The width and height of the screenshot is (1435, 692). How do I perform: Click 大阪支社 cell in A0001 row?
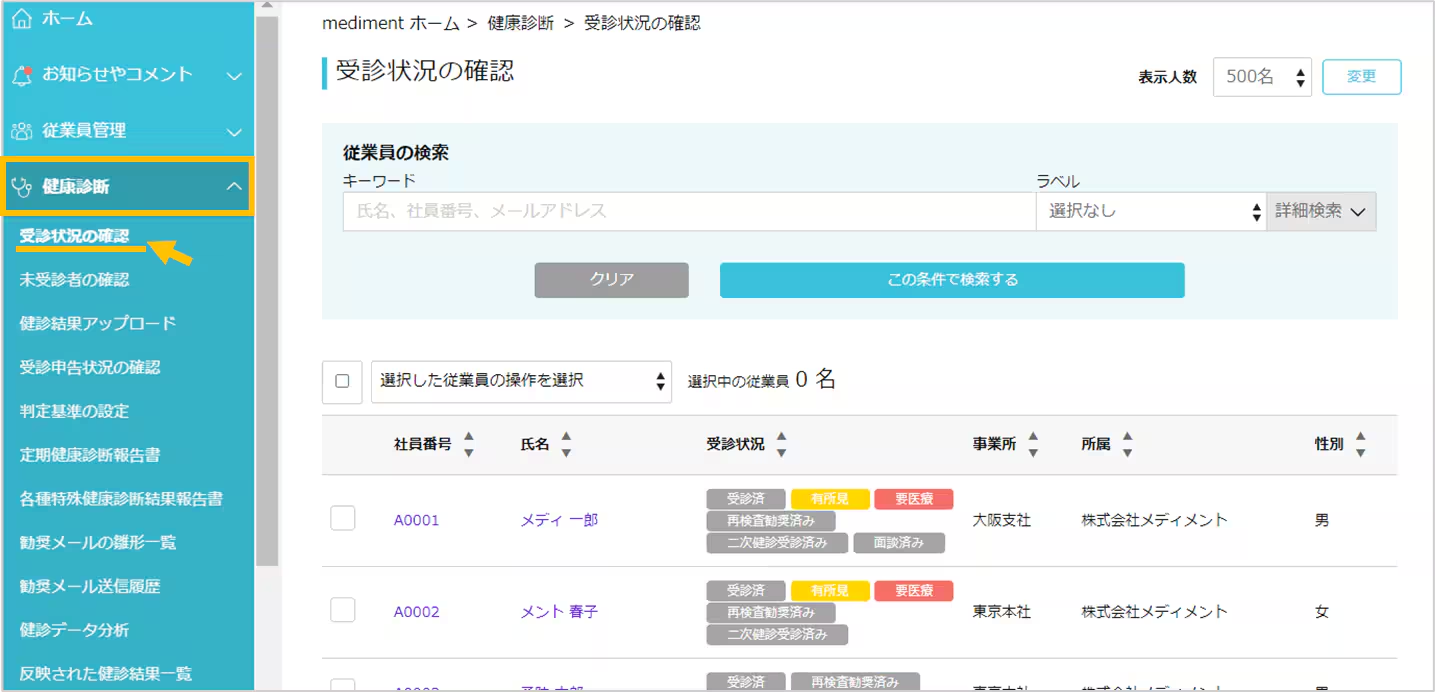point(1001,520)
